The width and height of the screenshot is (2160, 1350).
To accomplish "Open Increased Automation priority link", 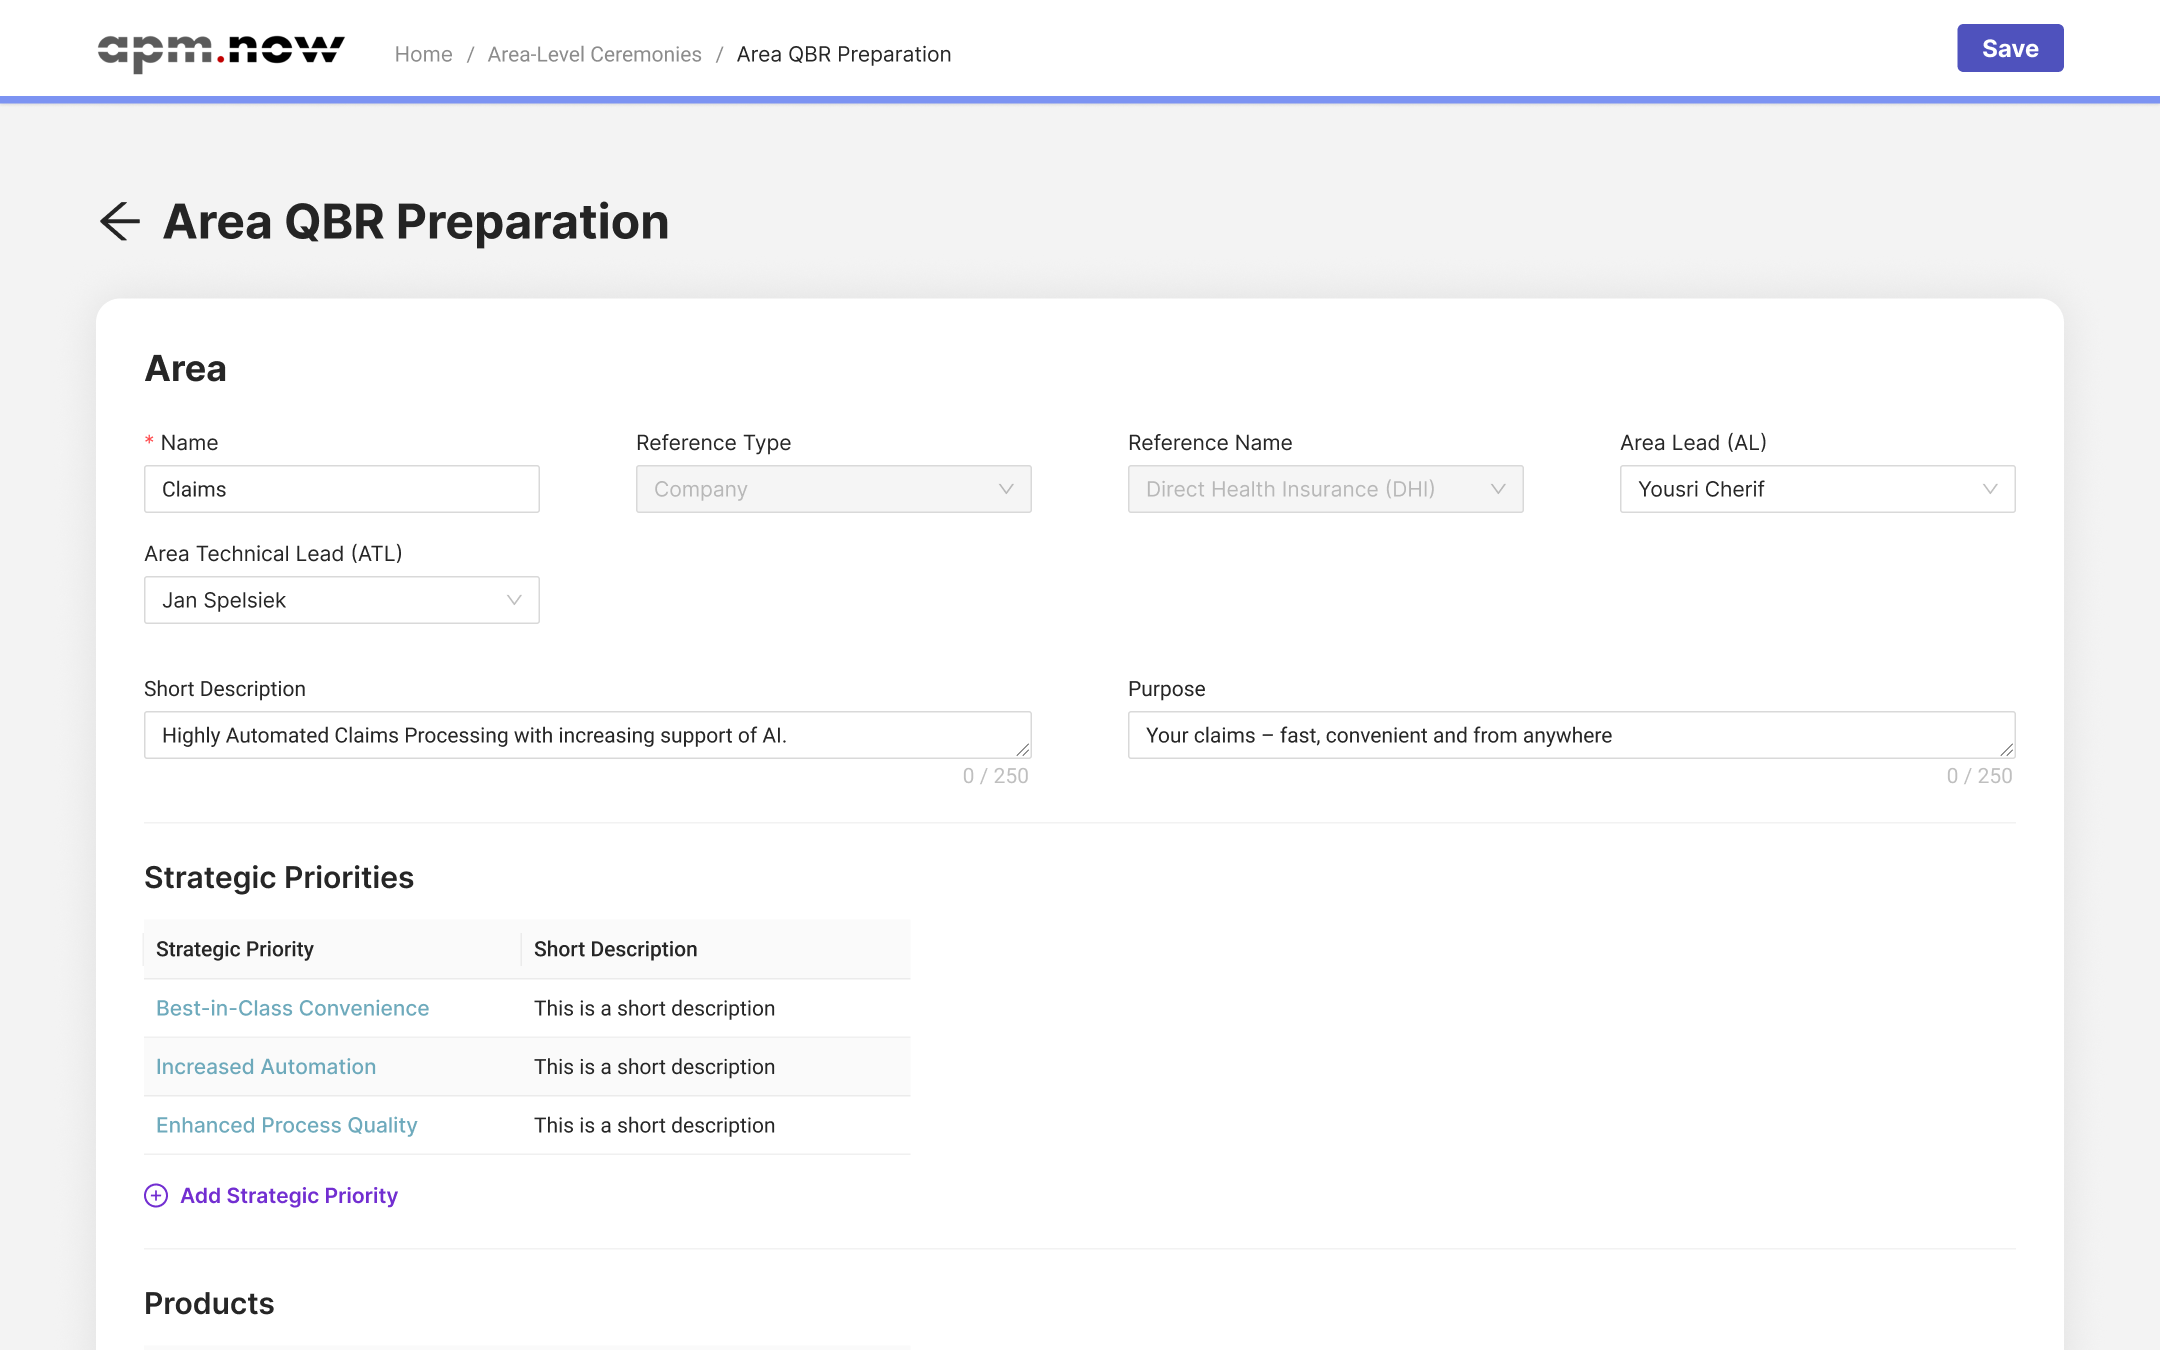I will (266, 1067).
